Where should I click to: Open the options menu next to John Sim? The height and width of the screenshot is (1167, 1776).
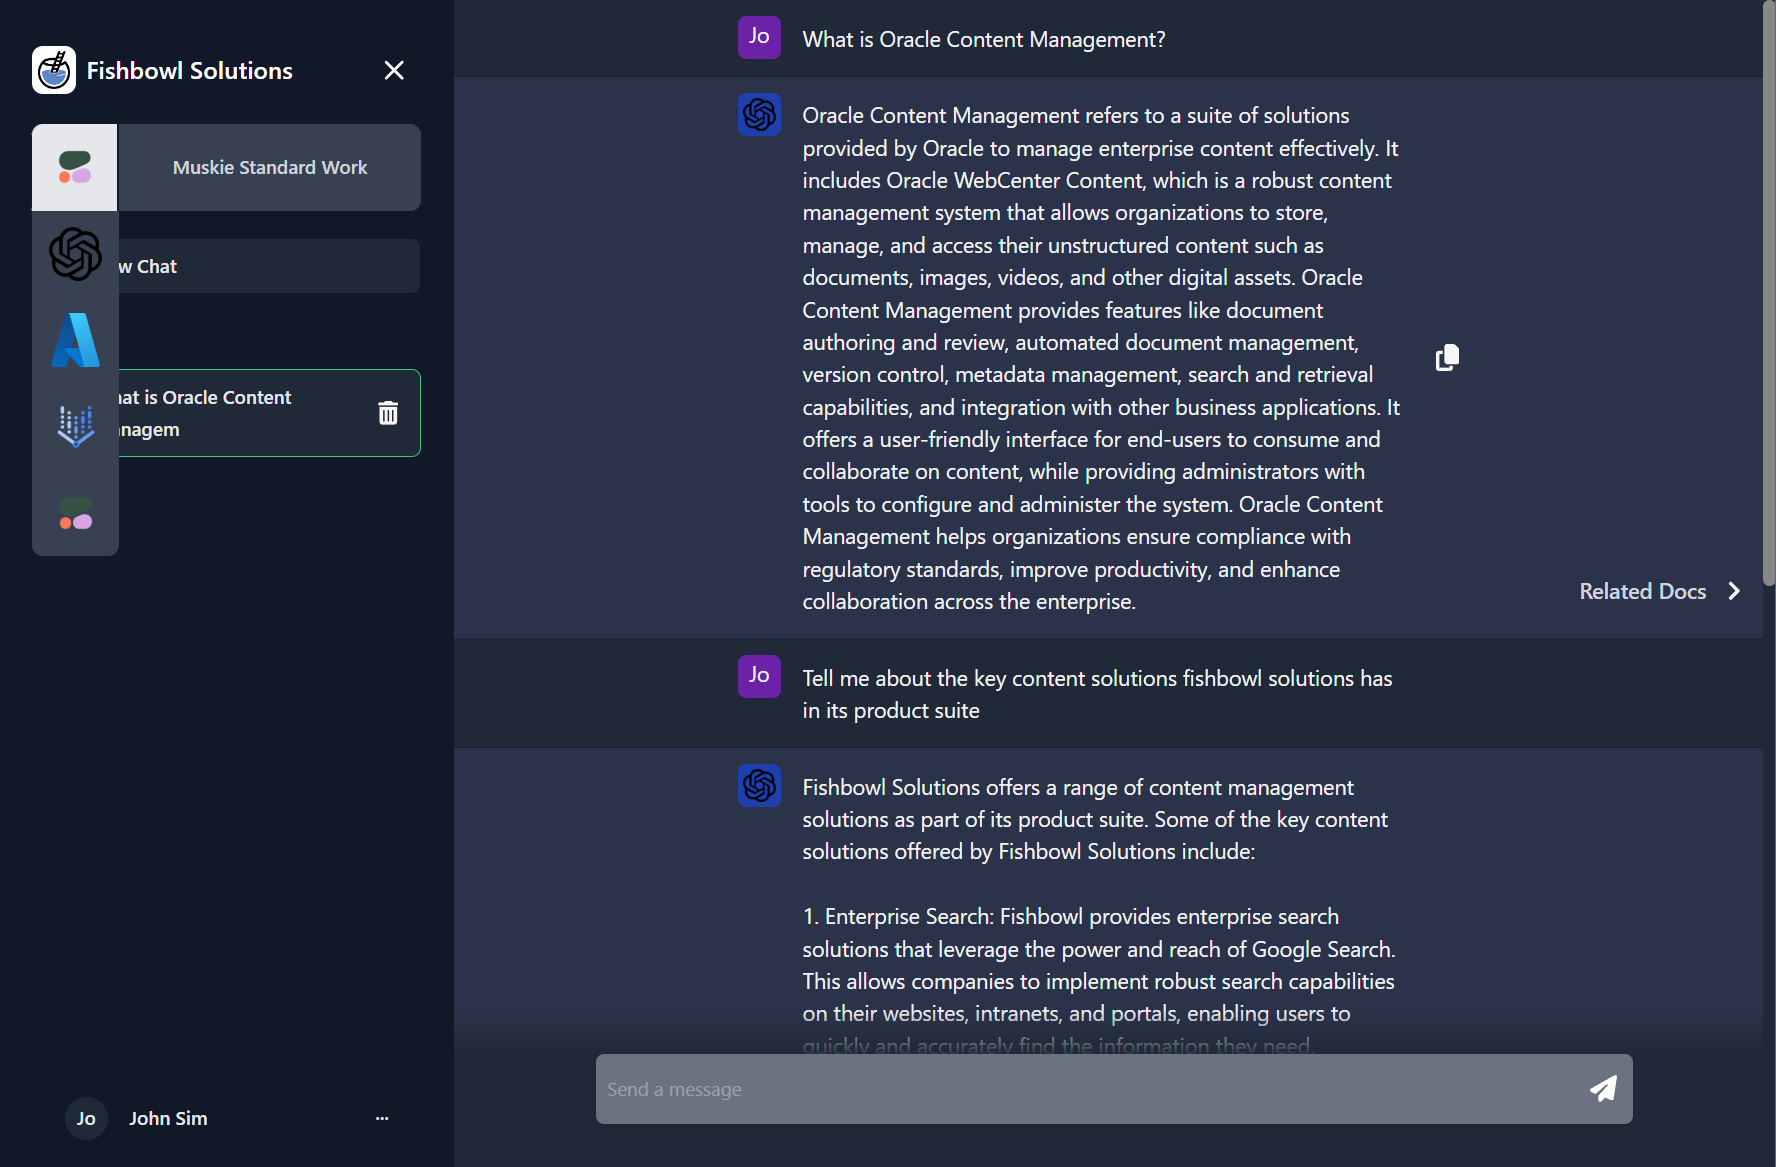pyautogui.click(x=381, y=1118)
